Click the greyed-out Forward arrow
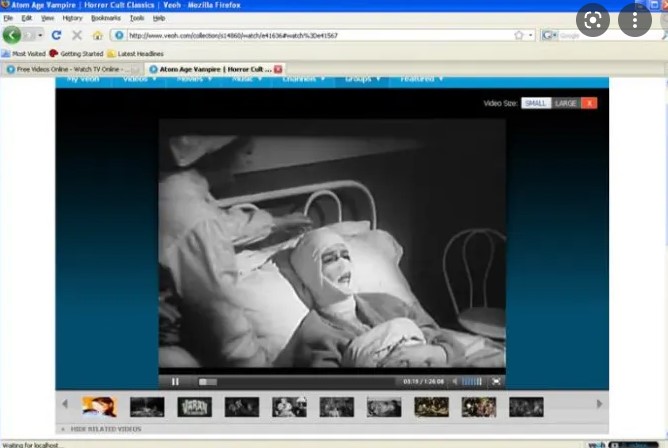 (29, 35)
